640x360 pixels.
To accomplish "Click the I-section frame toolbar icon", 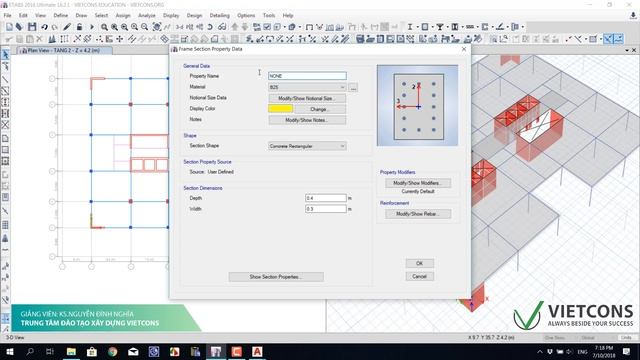I will 409,27.
